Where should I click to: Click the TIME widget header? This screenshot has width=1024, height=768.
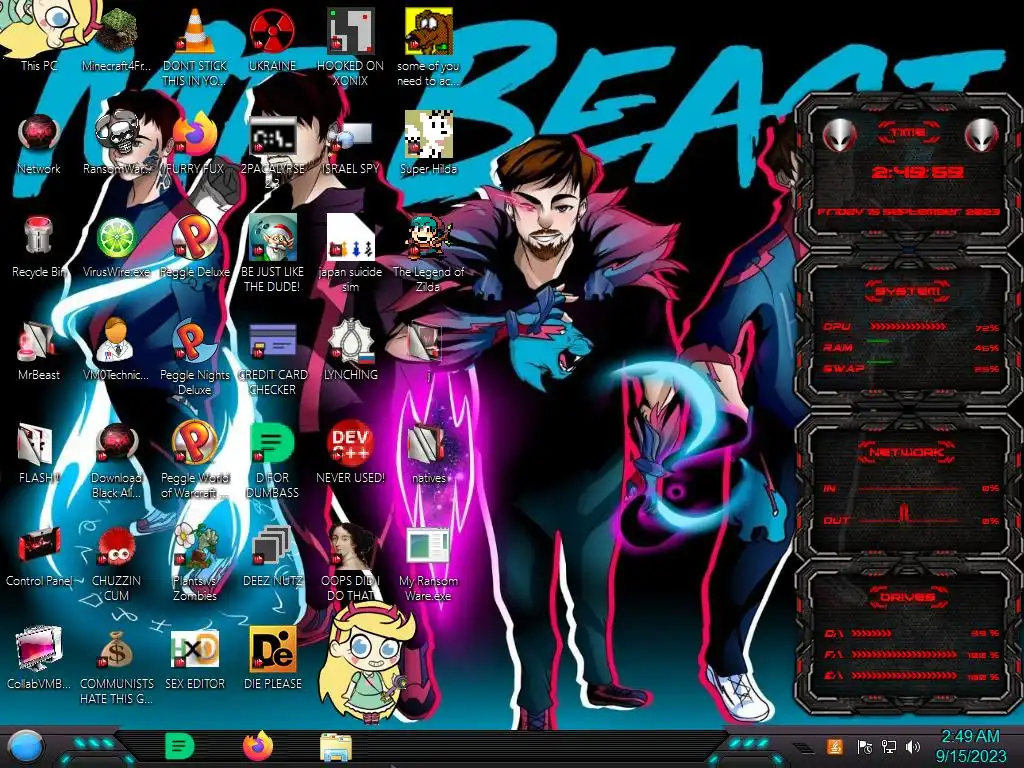coord(908,133)
